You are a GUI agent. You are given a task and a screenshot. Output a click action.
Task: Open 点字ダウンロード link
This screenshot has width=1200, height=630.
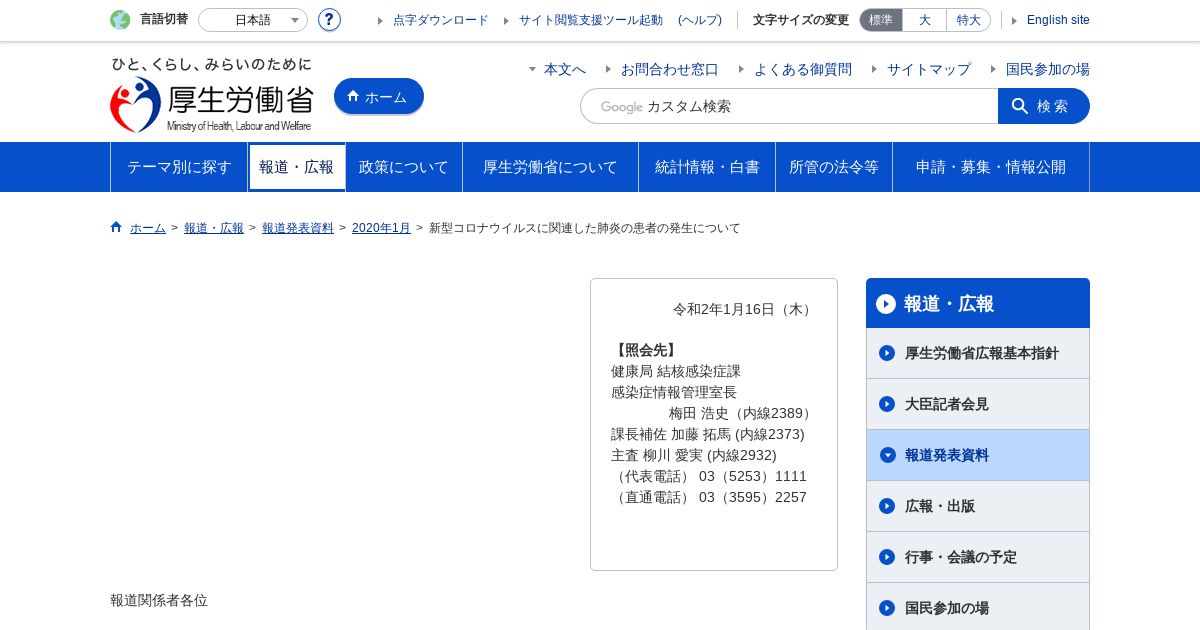pyautogui.click(x=441, y=20)
